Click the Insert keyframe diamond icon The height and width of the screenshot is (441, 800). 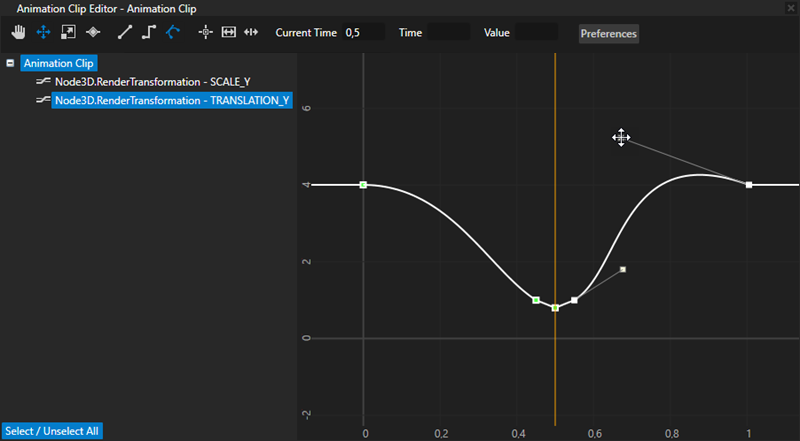tap(93, 32)
